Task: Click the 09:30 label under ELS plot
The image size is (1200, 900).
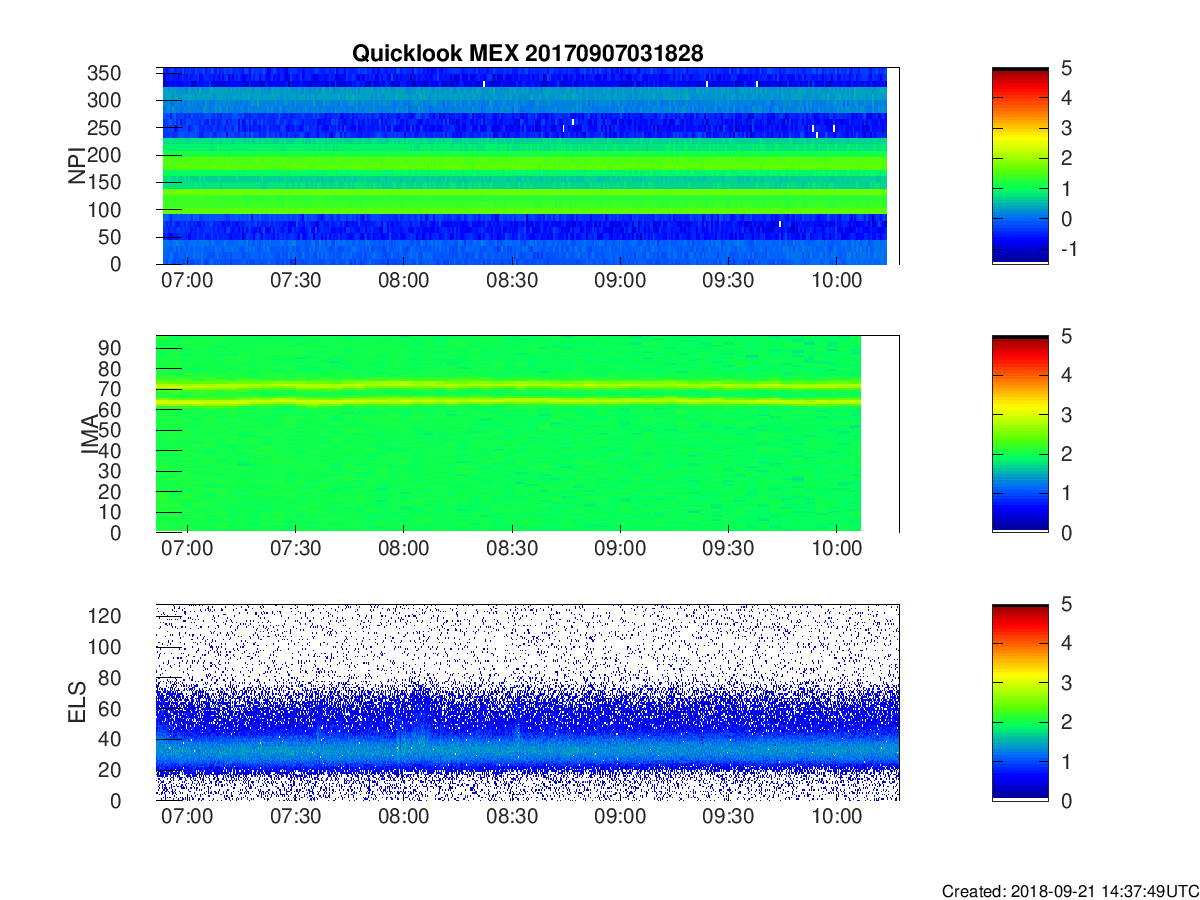Action: 728,817
